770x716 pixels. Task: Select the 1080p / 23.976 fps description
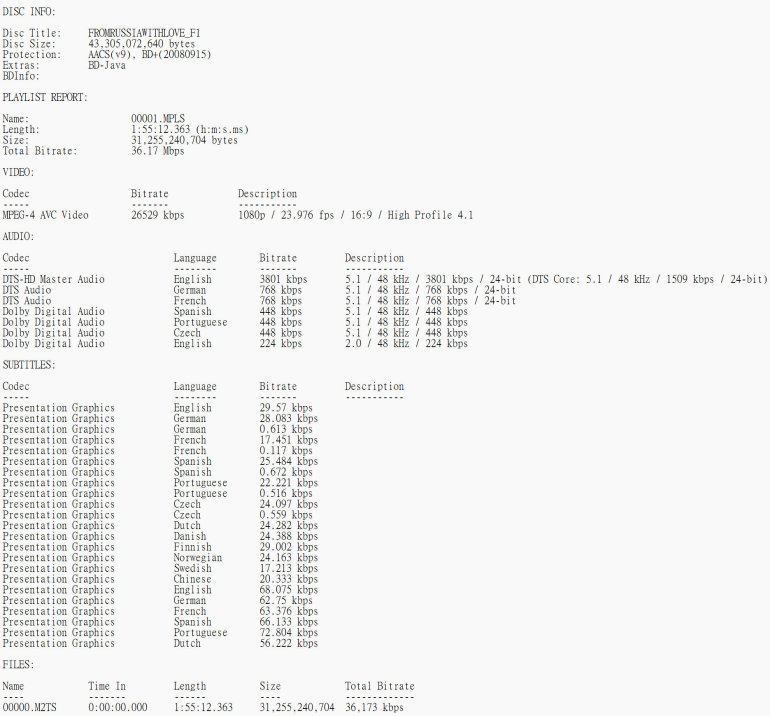(x=356, y=215)
